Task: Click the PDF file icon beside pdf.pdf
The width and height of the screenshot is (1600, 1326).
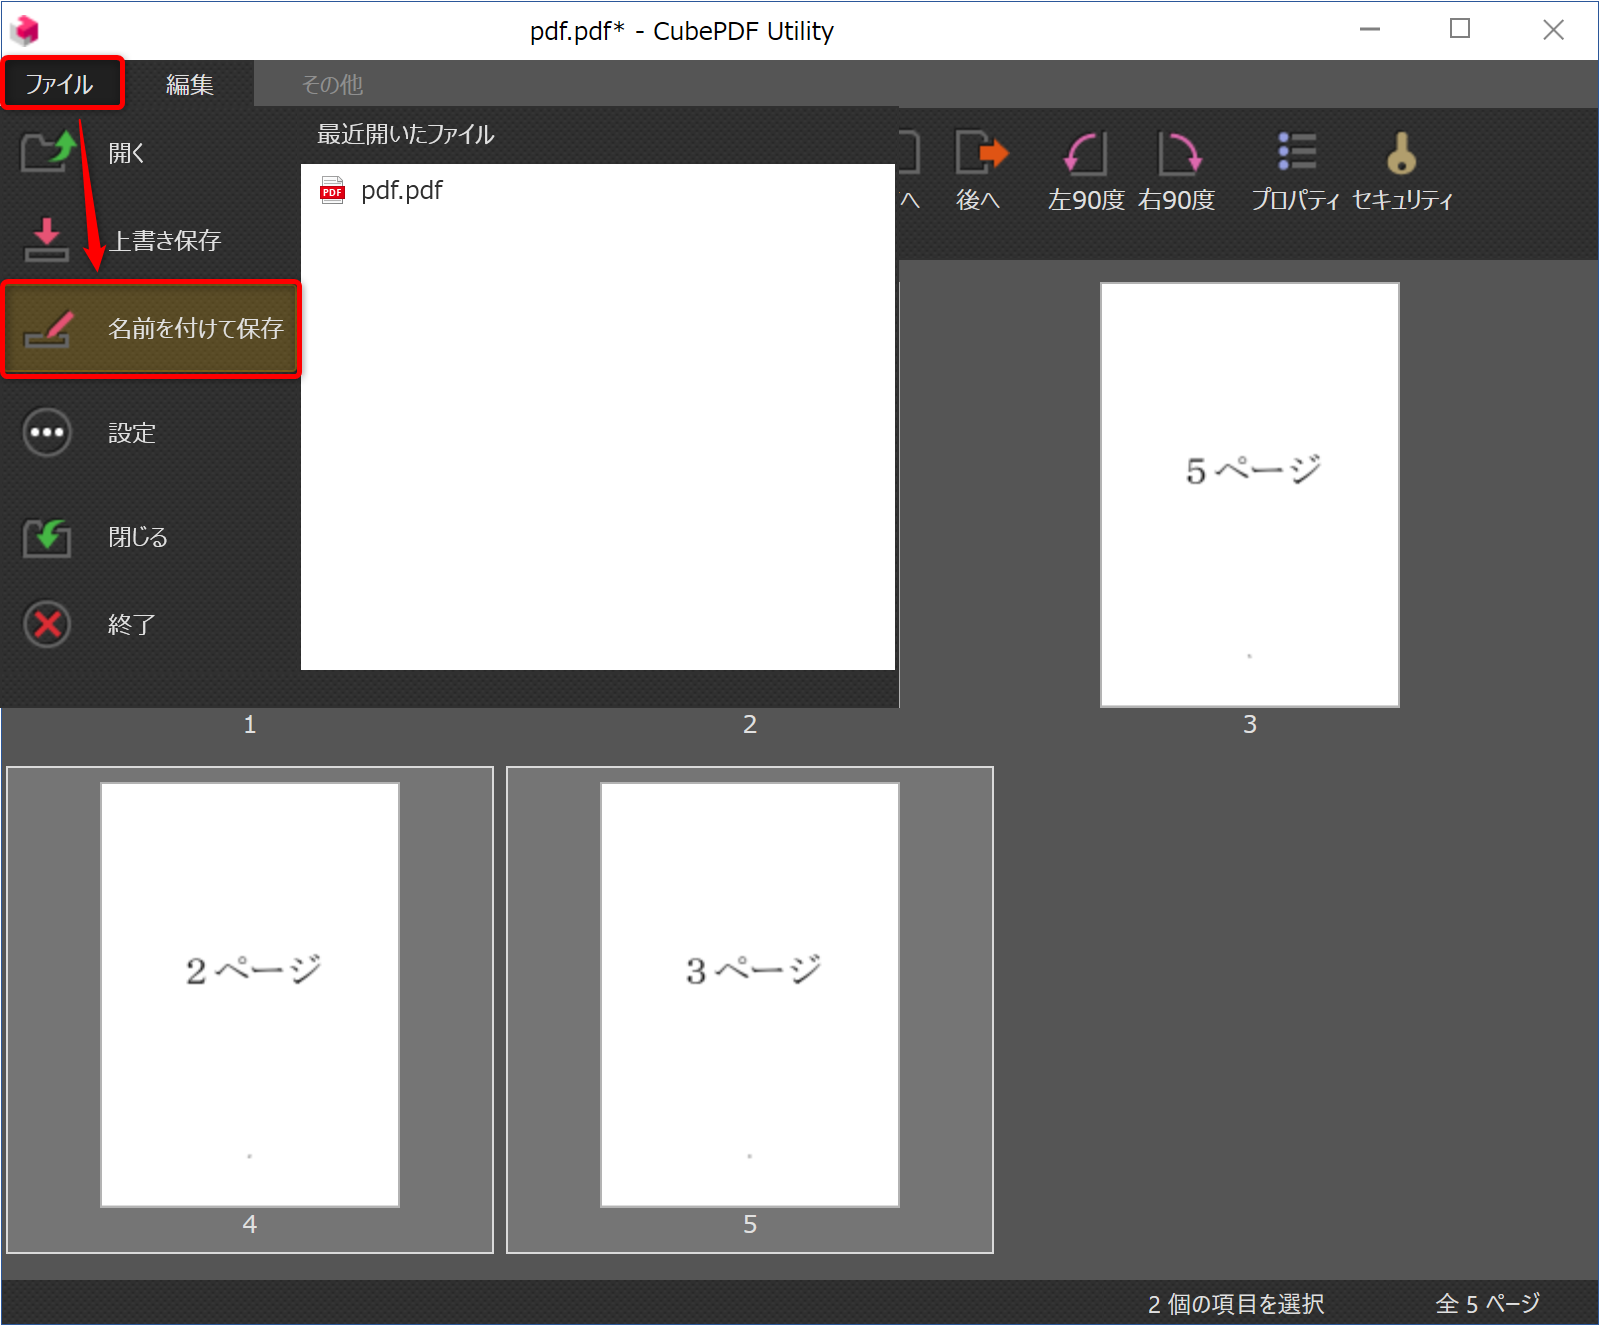Action: 332,190
